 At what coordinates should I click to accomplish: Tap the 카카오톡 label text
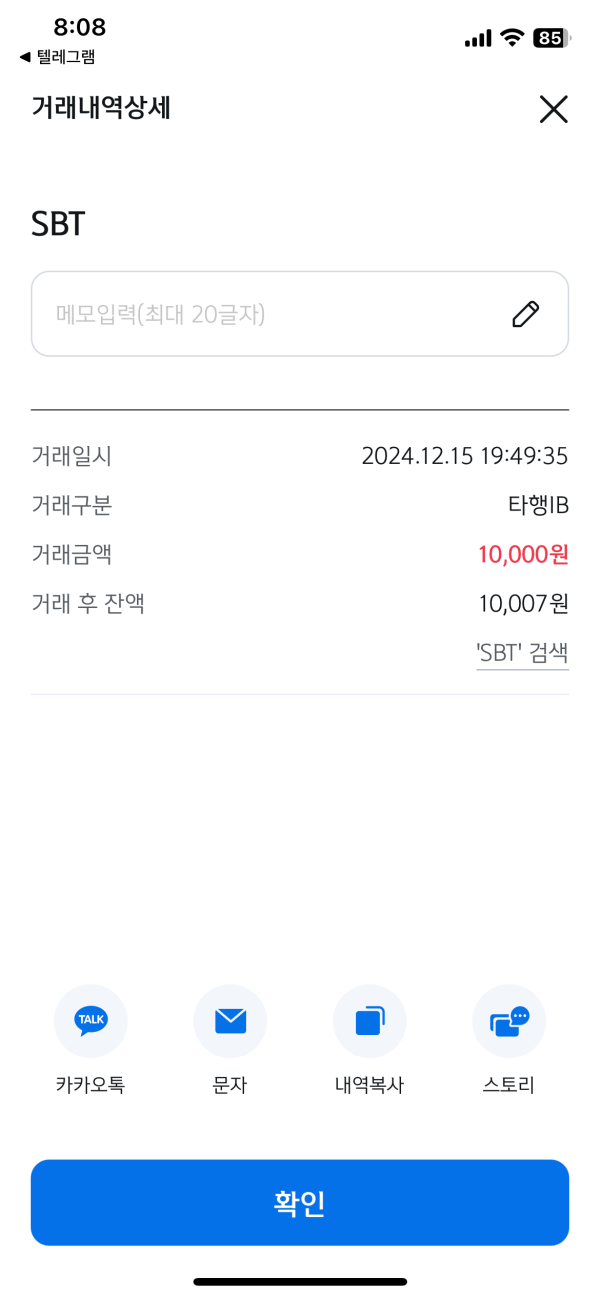tap(91, 1085)
